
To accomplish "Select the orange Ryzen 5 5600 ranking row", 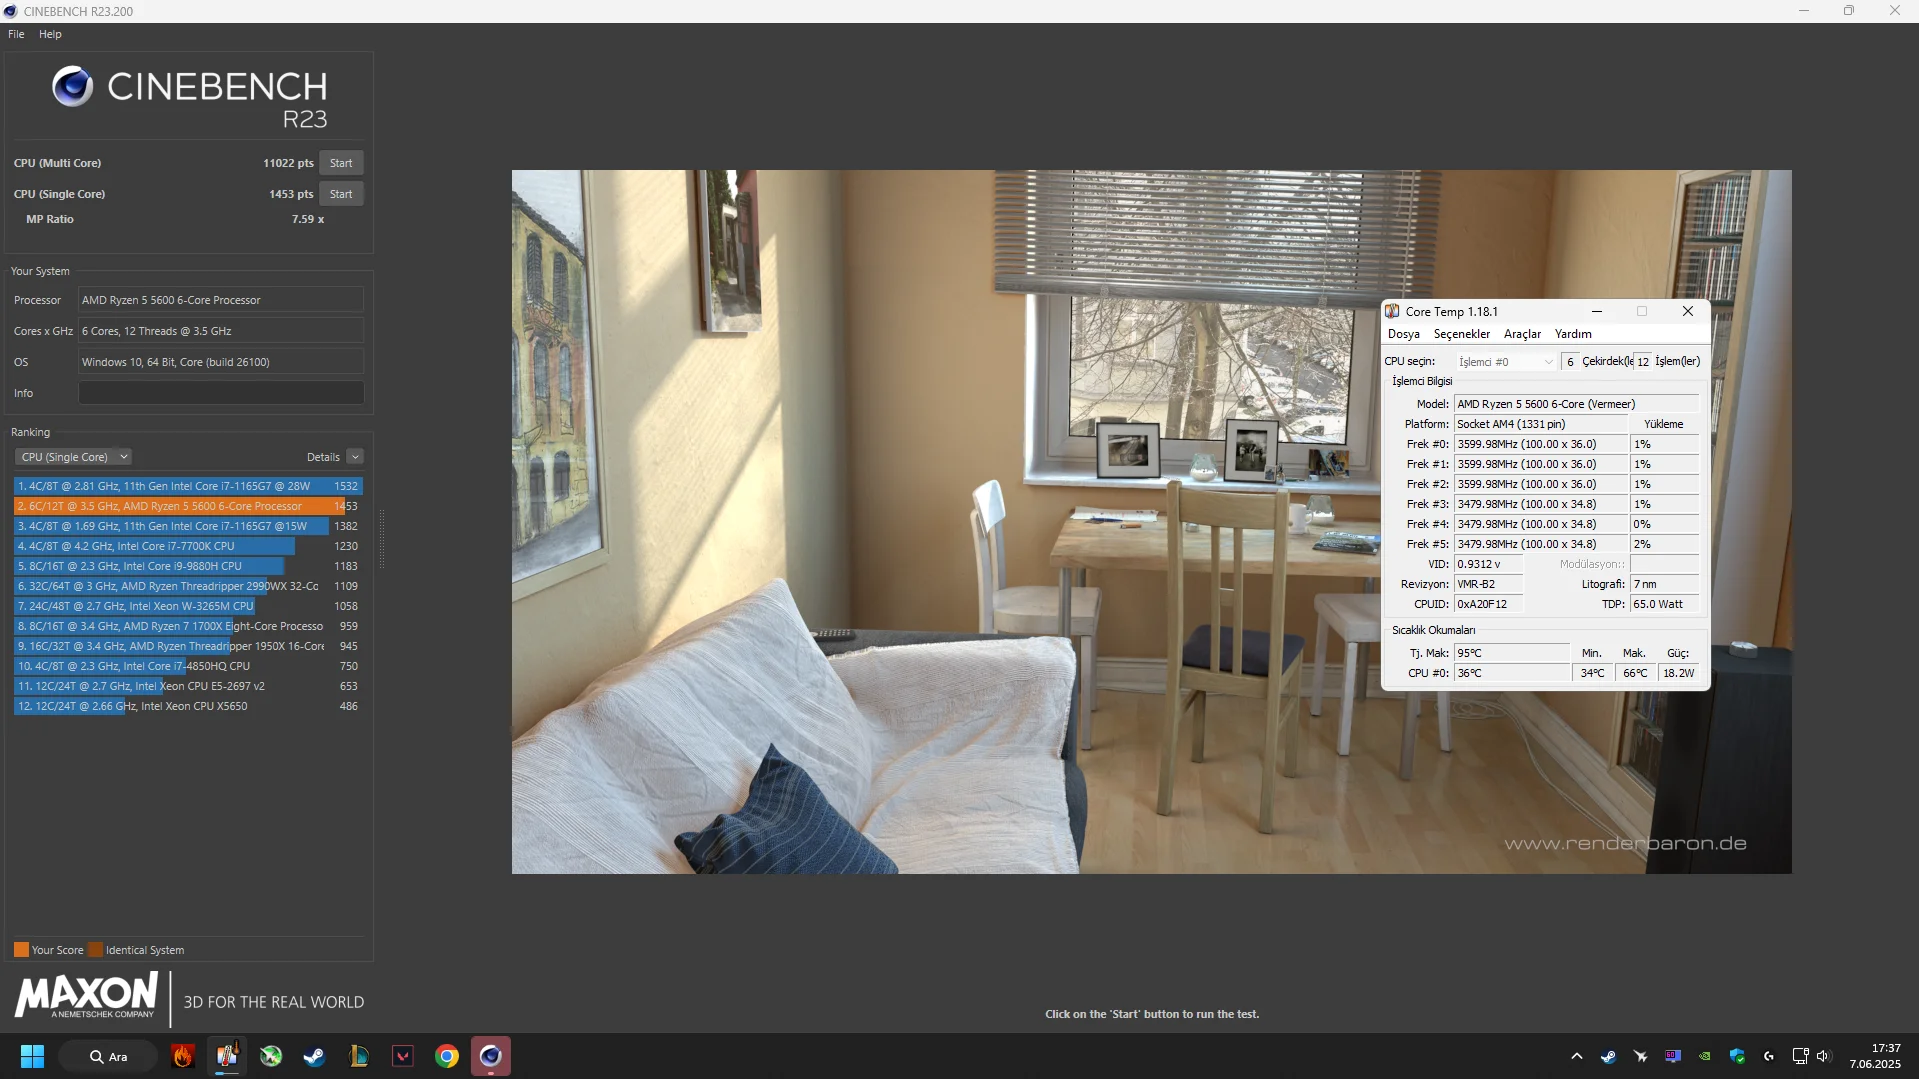I will 188,506.
